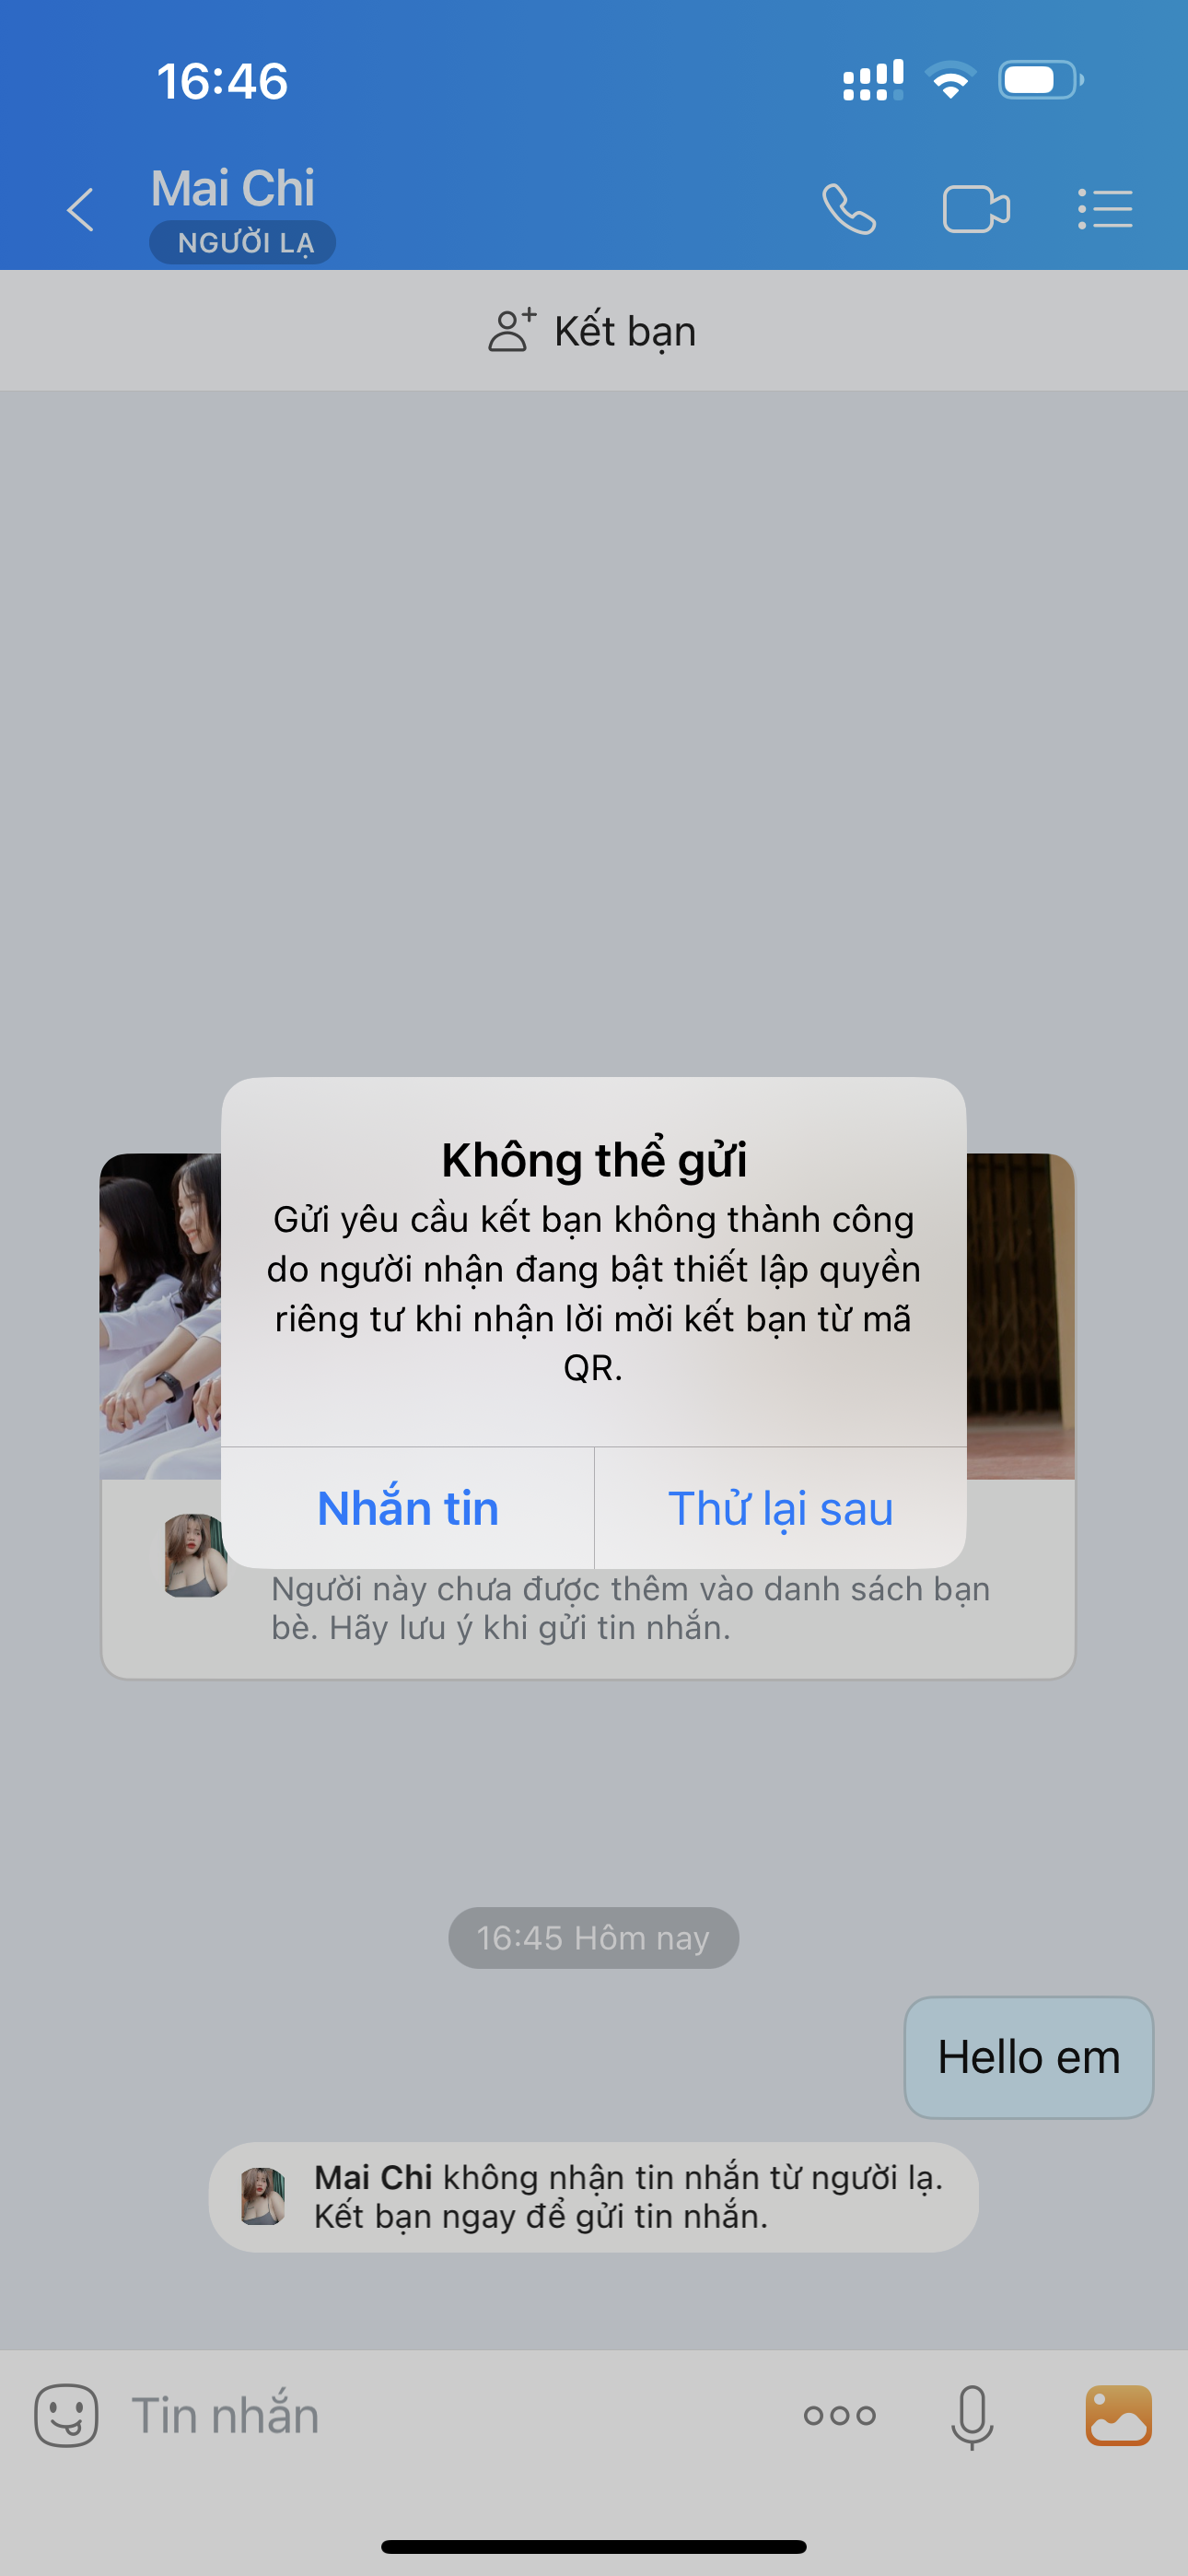Focus the Tin nhắn message field

coord(450,2416)
